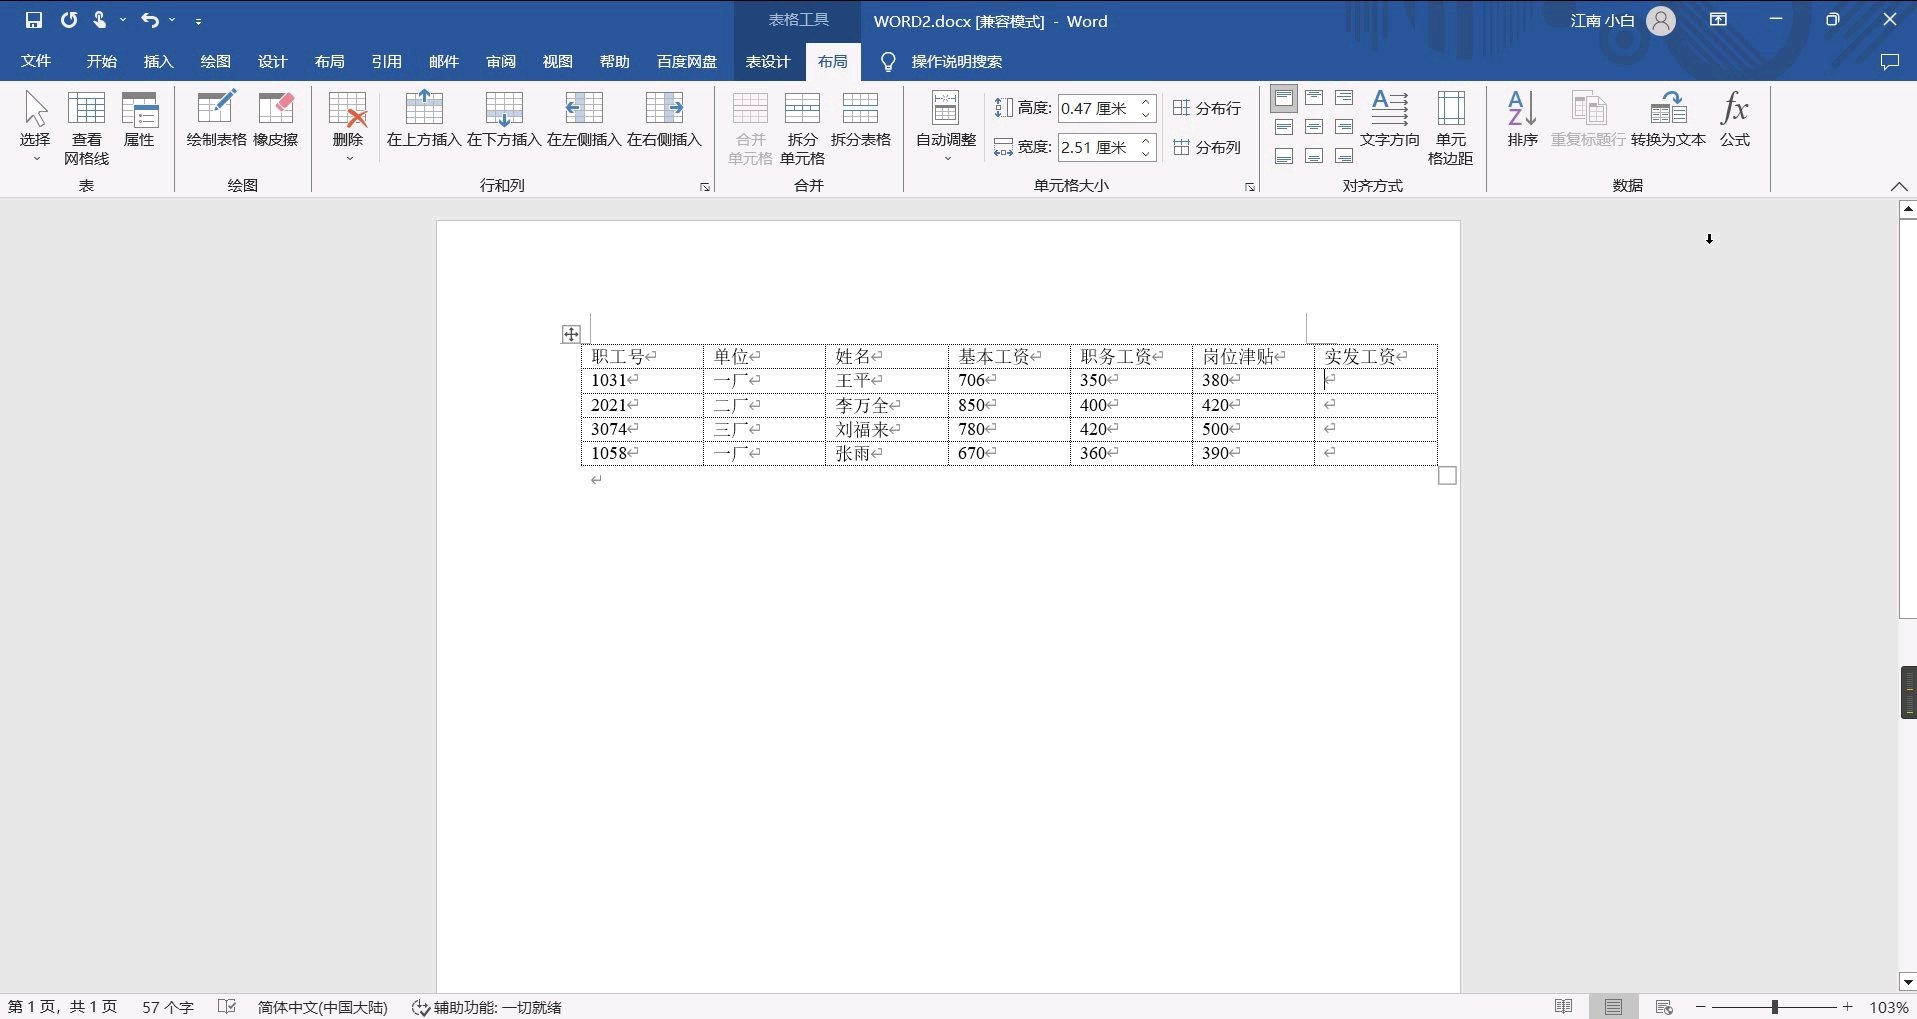Click the Undo arrow in quick access toolbar
Screen dimensions: 1917x1019
point(149,20)
